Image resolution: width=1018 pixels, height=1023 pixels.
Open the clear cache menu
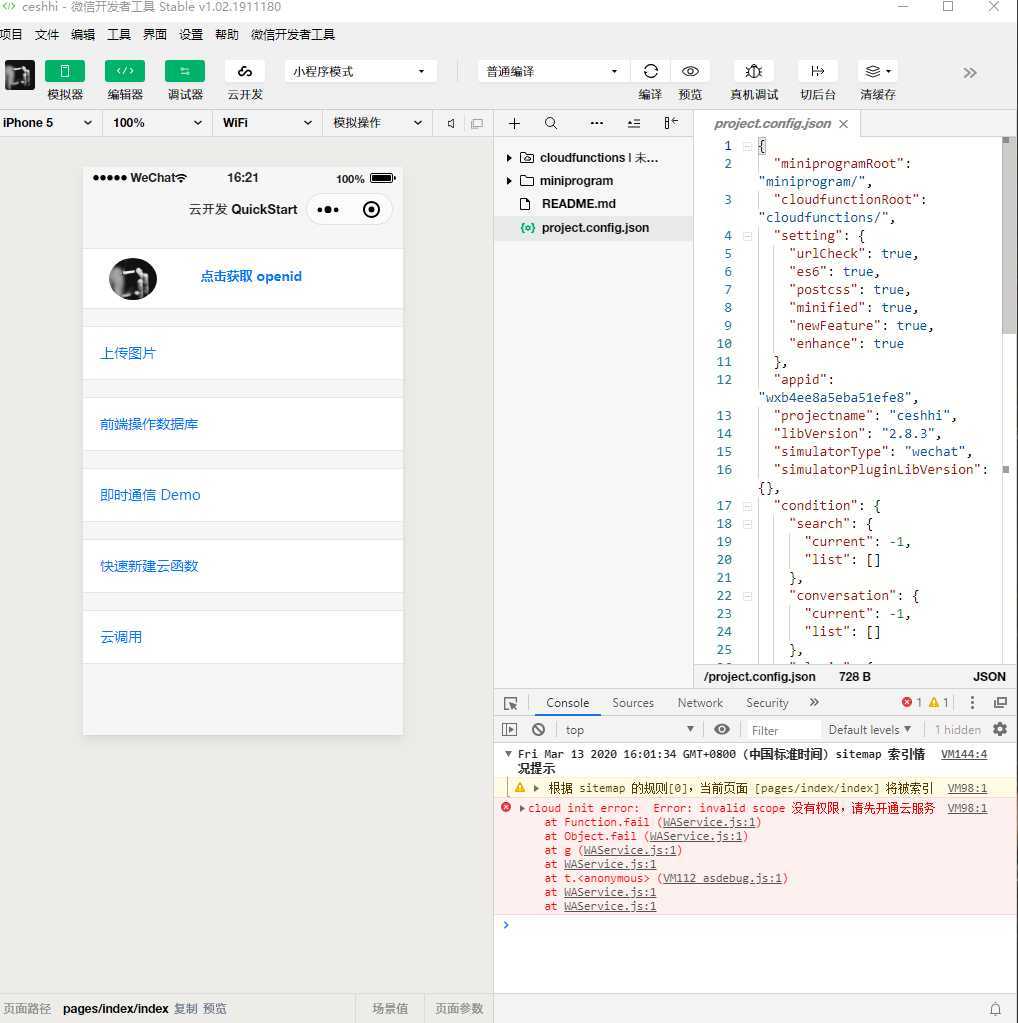pos(878,71)
